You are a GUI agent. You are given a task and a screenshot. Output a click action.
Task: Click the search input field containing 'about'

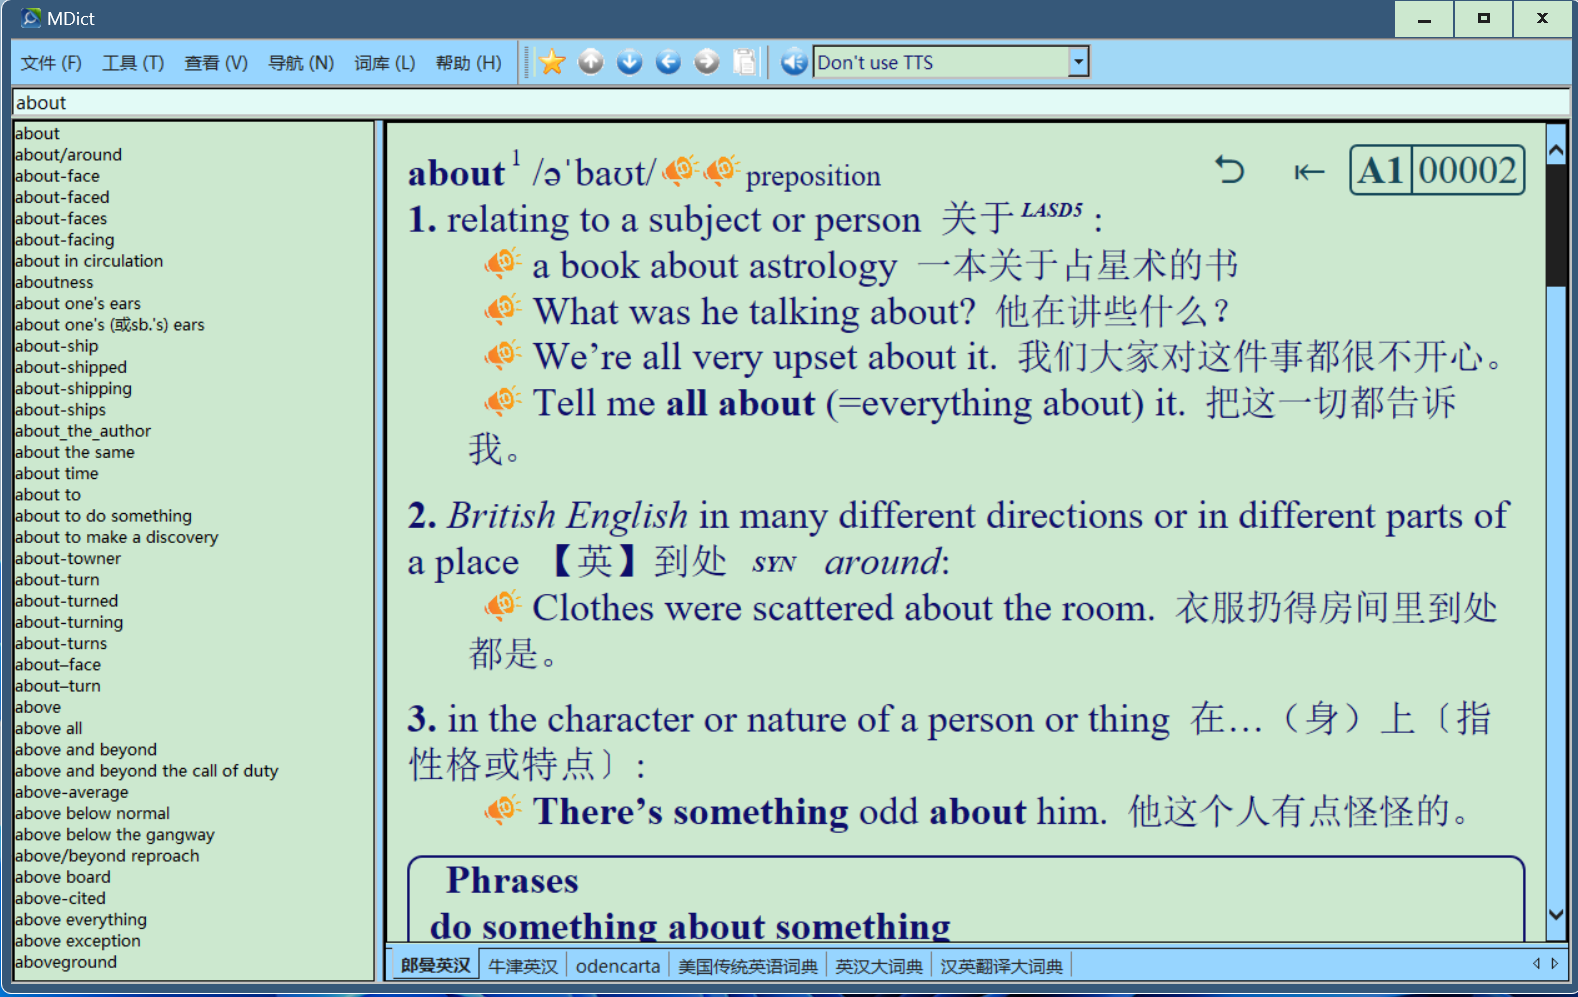[789, 103]
